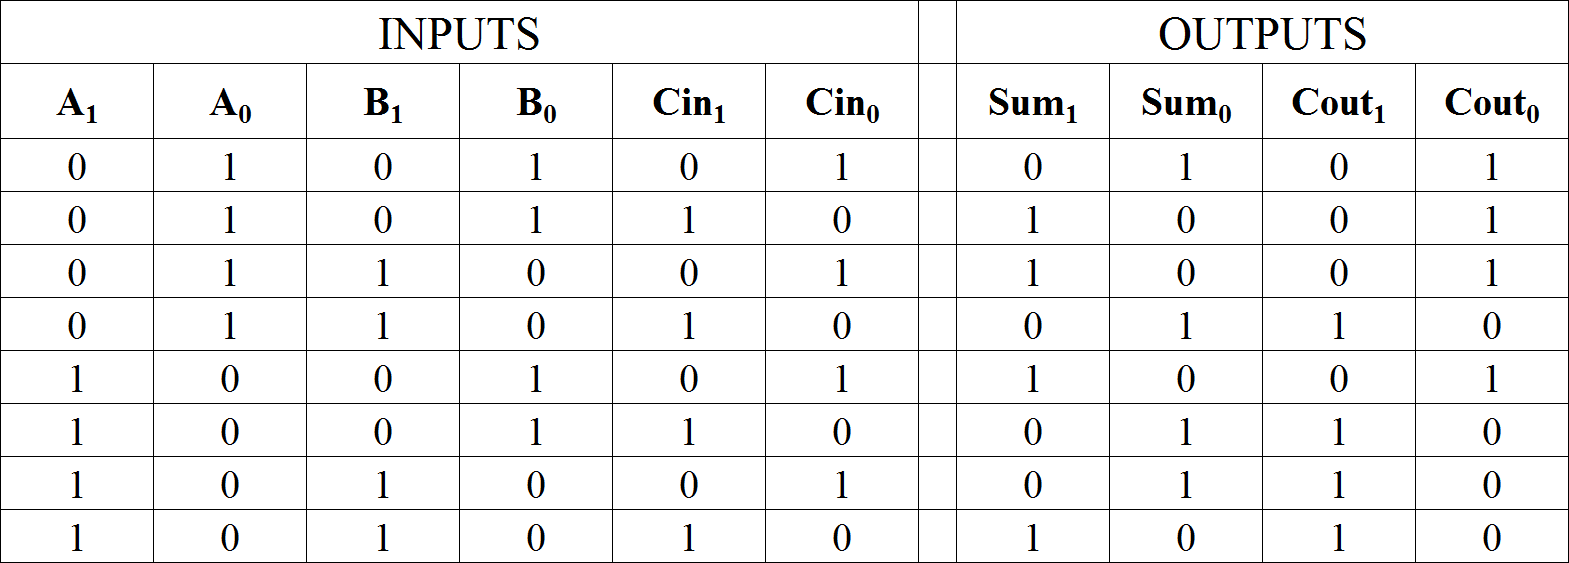Select the Cout1 column header
Viewport: 1569px width, 563px height.
click(x=1339, y=103)
